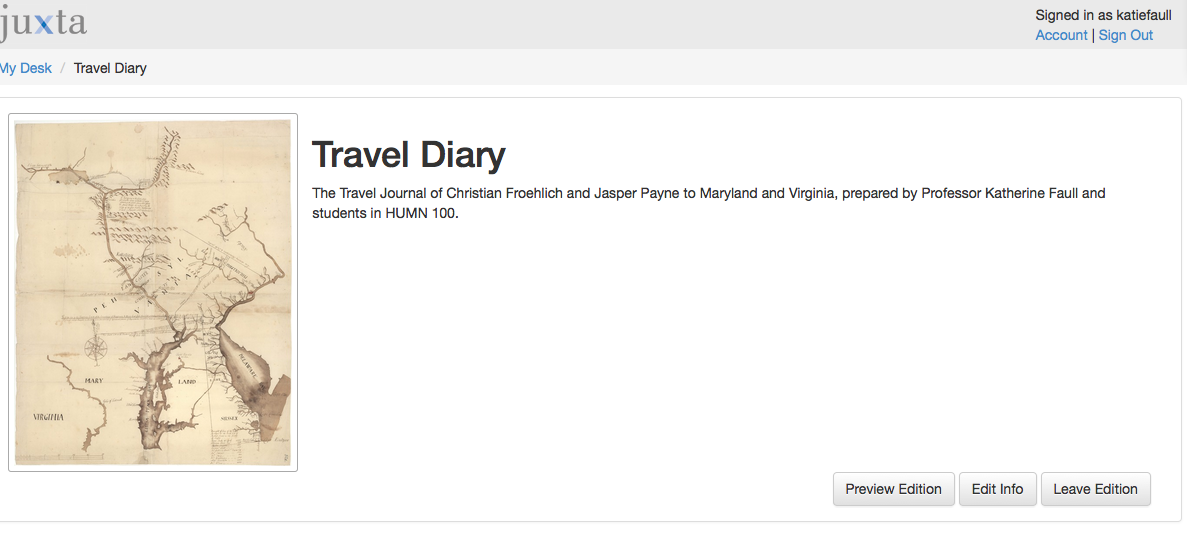Click the Travel Diary heading
Viewport: 1187px width, 536px height.
tap(408, 155)
